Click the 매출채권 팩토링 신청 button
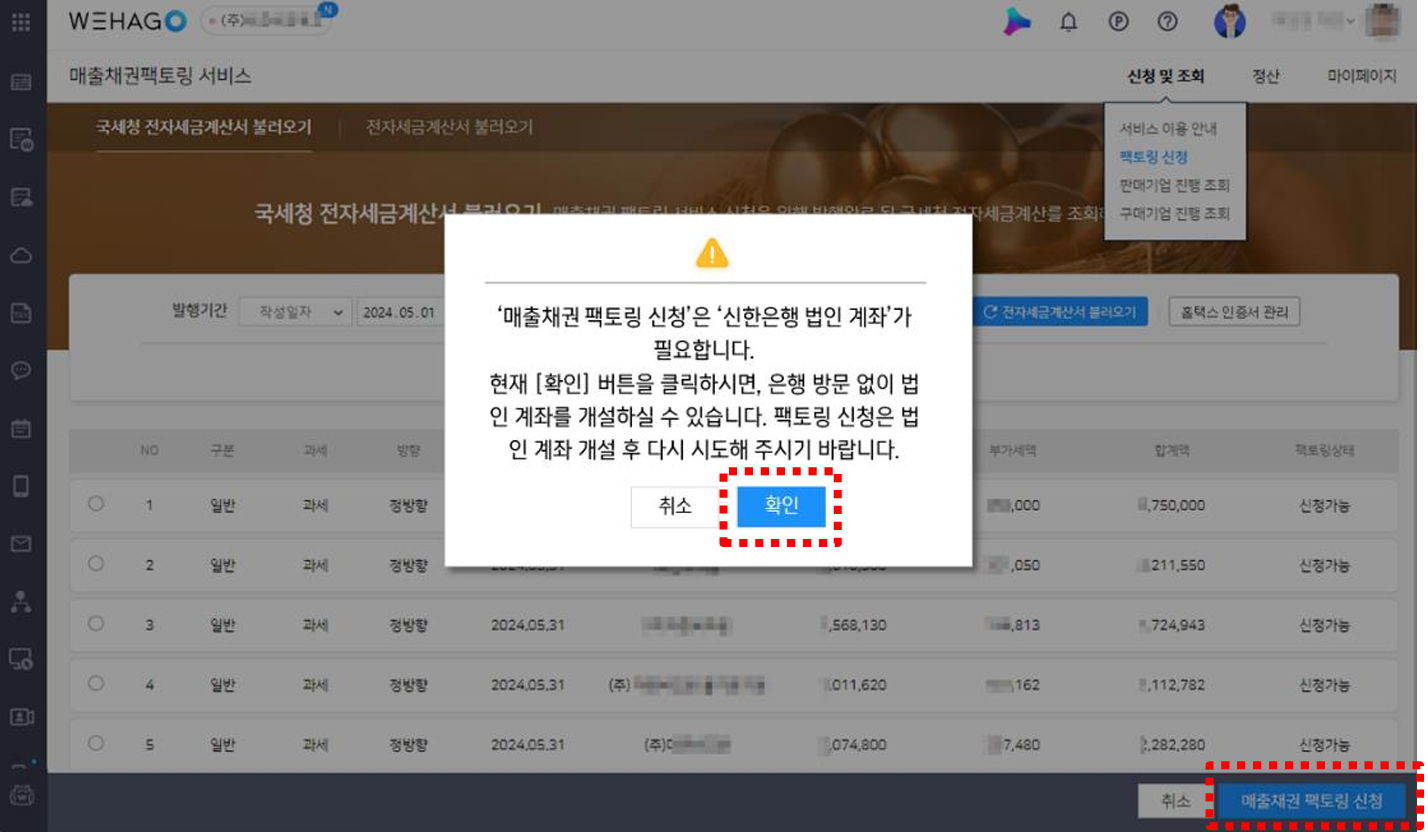The height and width of the screenshot is (838, 1428). 1310,801
